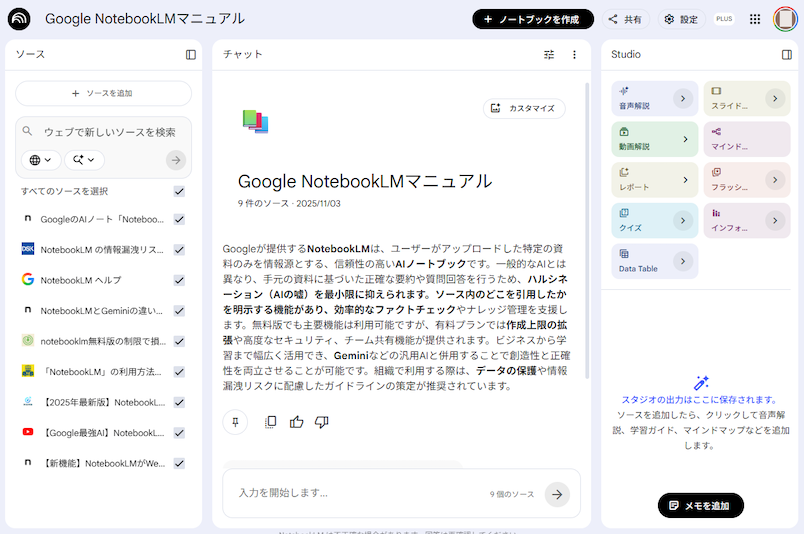Generate video overview 動画解説 tile
This screenshot has width=804, height=534.
point(655,139)
